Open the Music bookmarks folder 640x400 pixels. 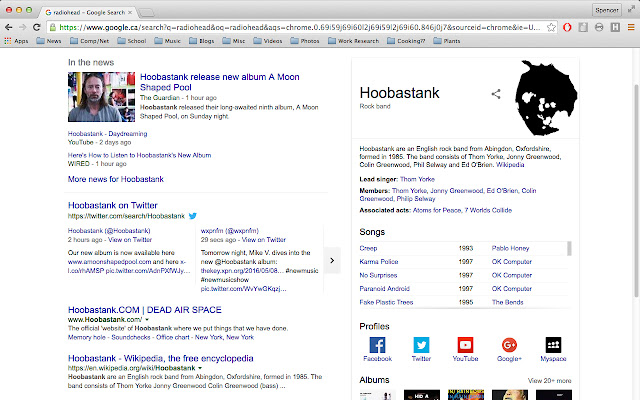point(167,41)
